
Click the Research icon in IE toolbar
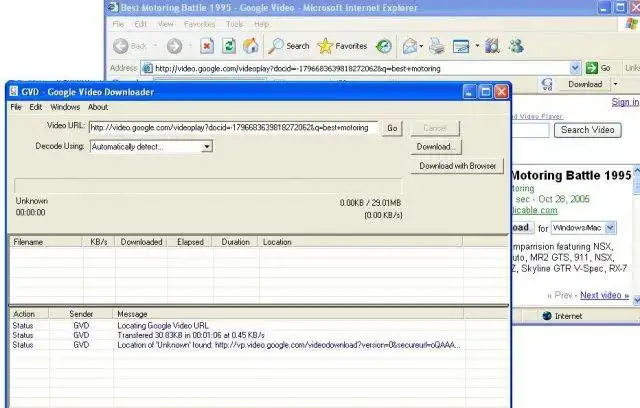click(492, 46)
